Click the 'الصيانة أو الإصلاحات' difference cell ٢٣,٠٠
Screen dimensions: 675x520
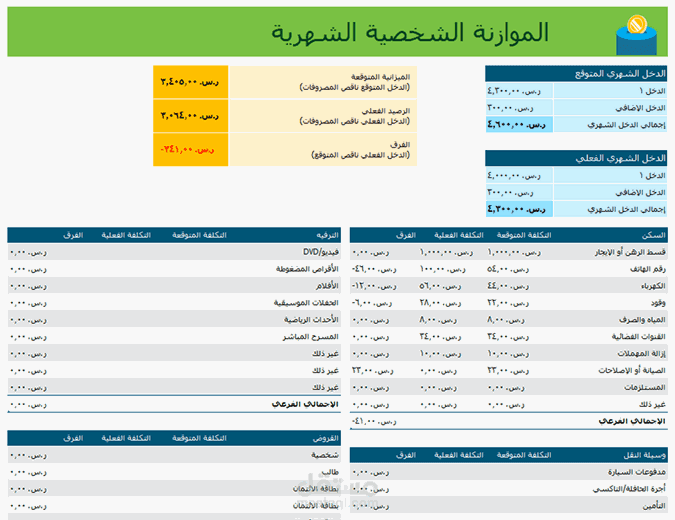372,371
